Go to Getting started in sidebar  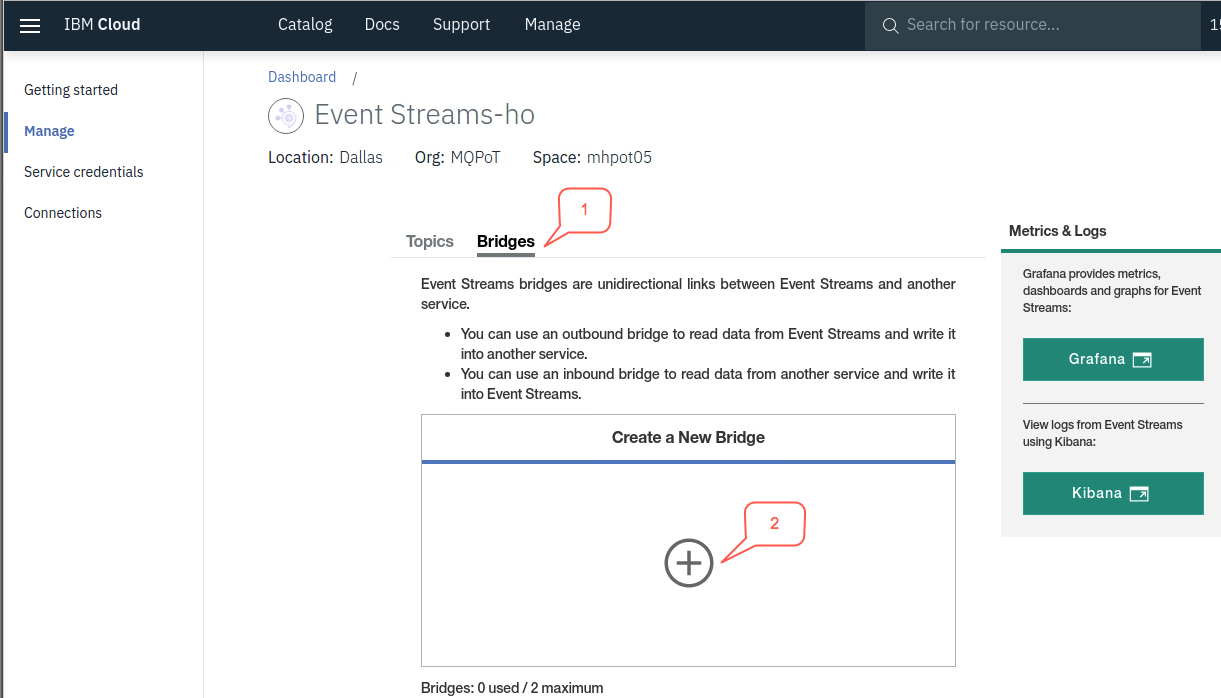point(71,90)
